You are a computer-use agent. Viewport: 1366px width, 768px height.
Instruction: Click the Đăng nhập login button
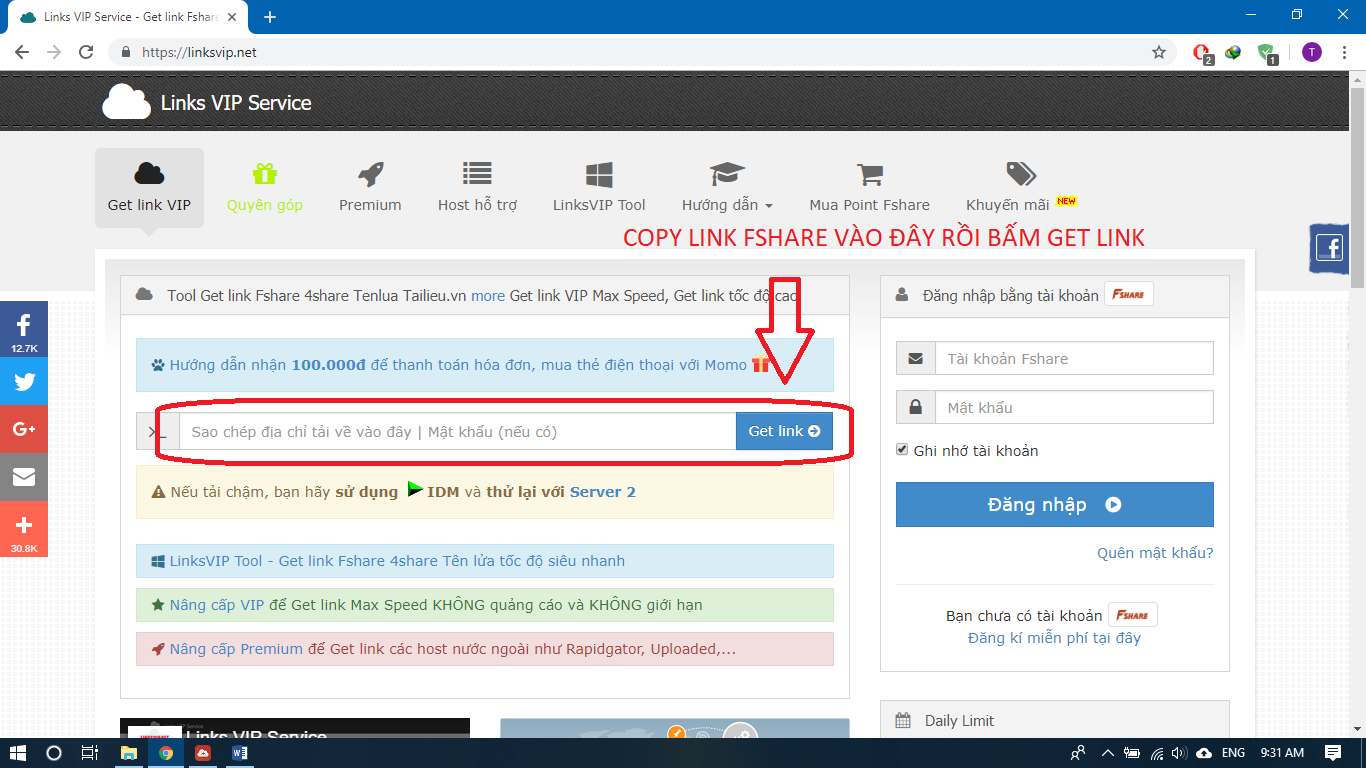pyautogui.click(x=1054, y=504)
